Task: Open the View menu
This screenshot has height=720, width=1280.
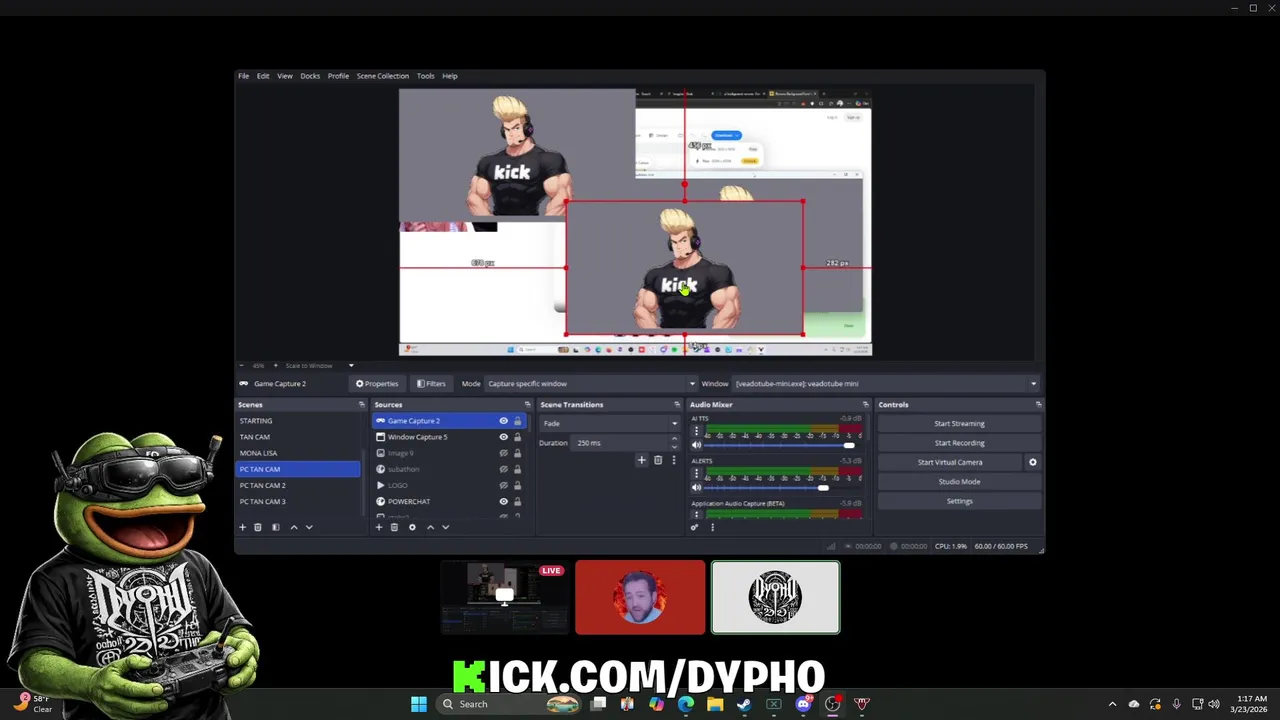Action: [285, 76]
